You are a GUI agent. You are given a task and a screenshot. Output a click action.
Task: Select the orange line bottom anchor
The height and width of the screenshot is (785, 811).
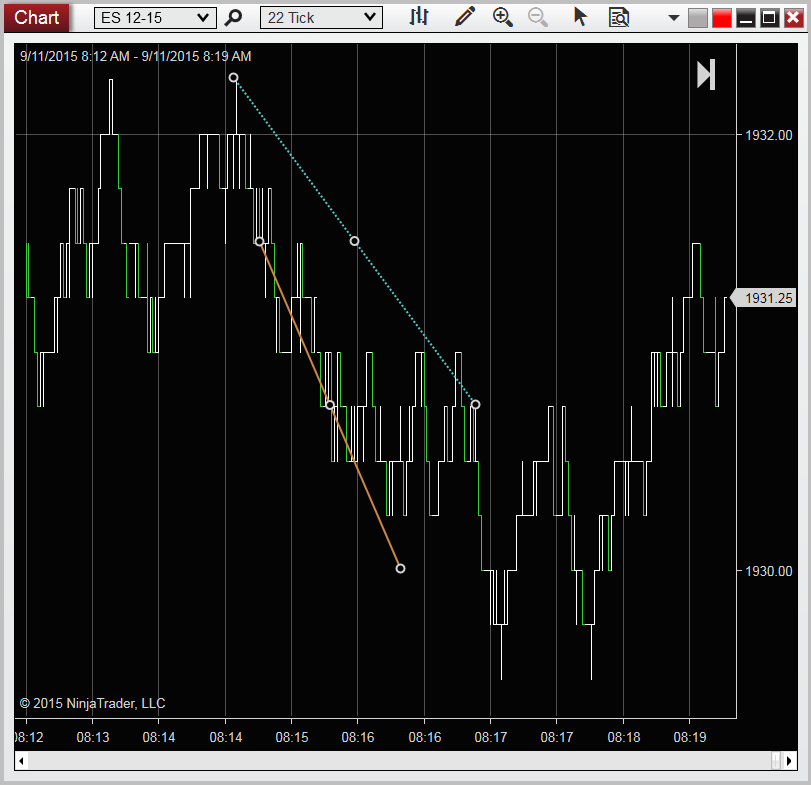coord(400,568)
